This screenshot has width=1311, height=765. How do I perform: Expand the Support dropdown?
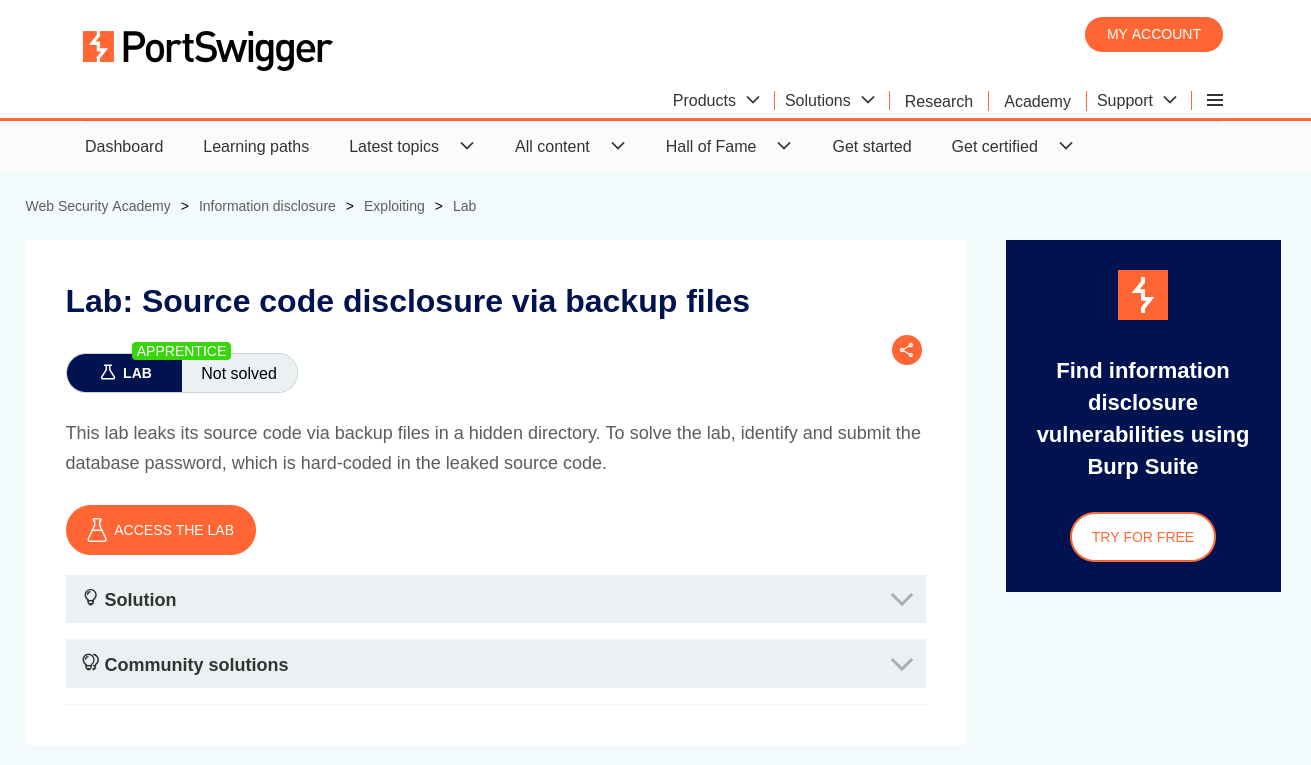(1137, 100)
